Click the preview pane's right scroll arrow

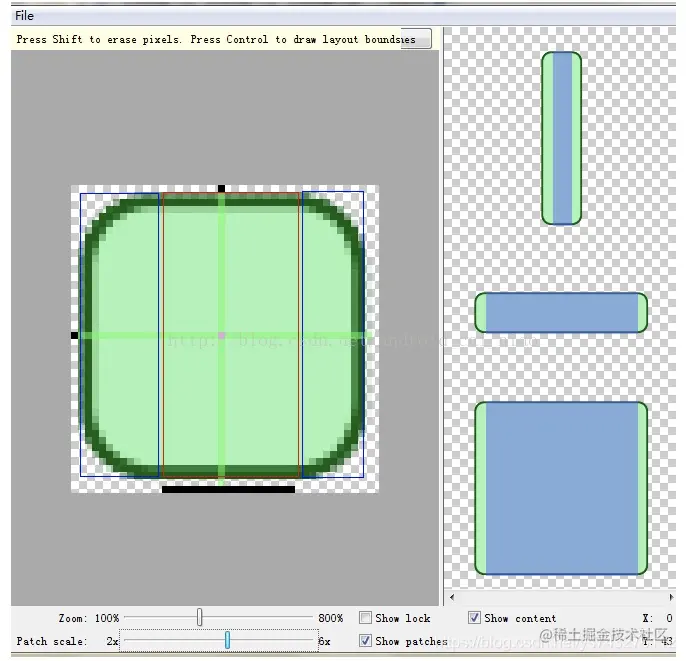671,597
